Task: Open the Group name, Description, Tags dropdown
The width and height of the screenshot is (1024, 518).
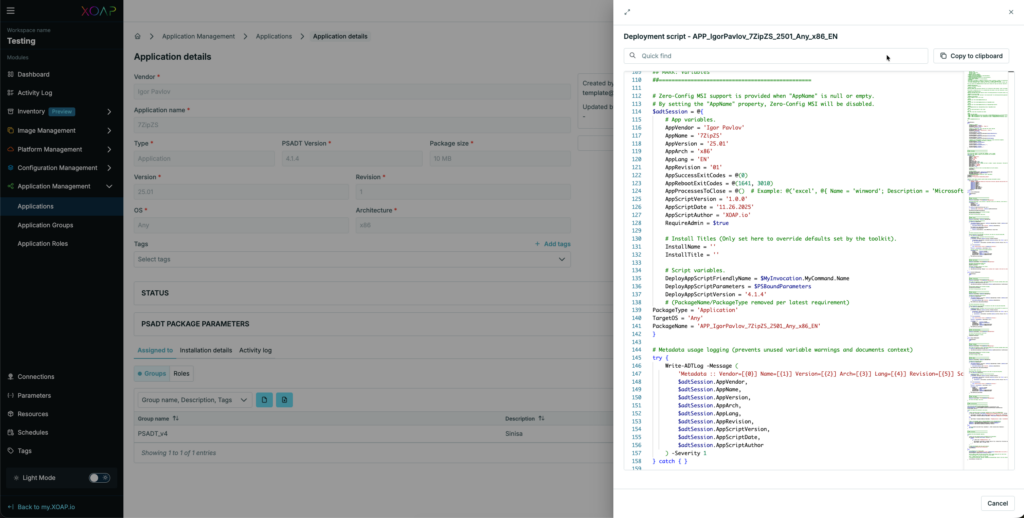Action: [194, 400]
